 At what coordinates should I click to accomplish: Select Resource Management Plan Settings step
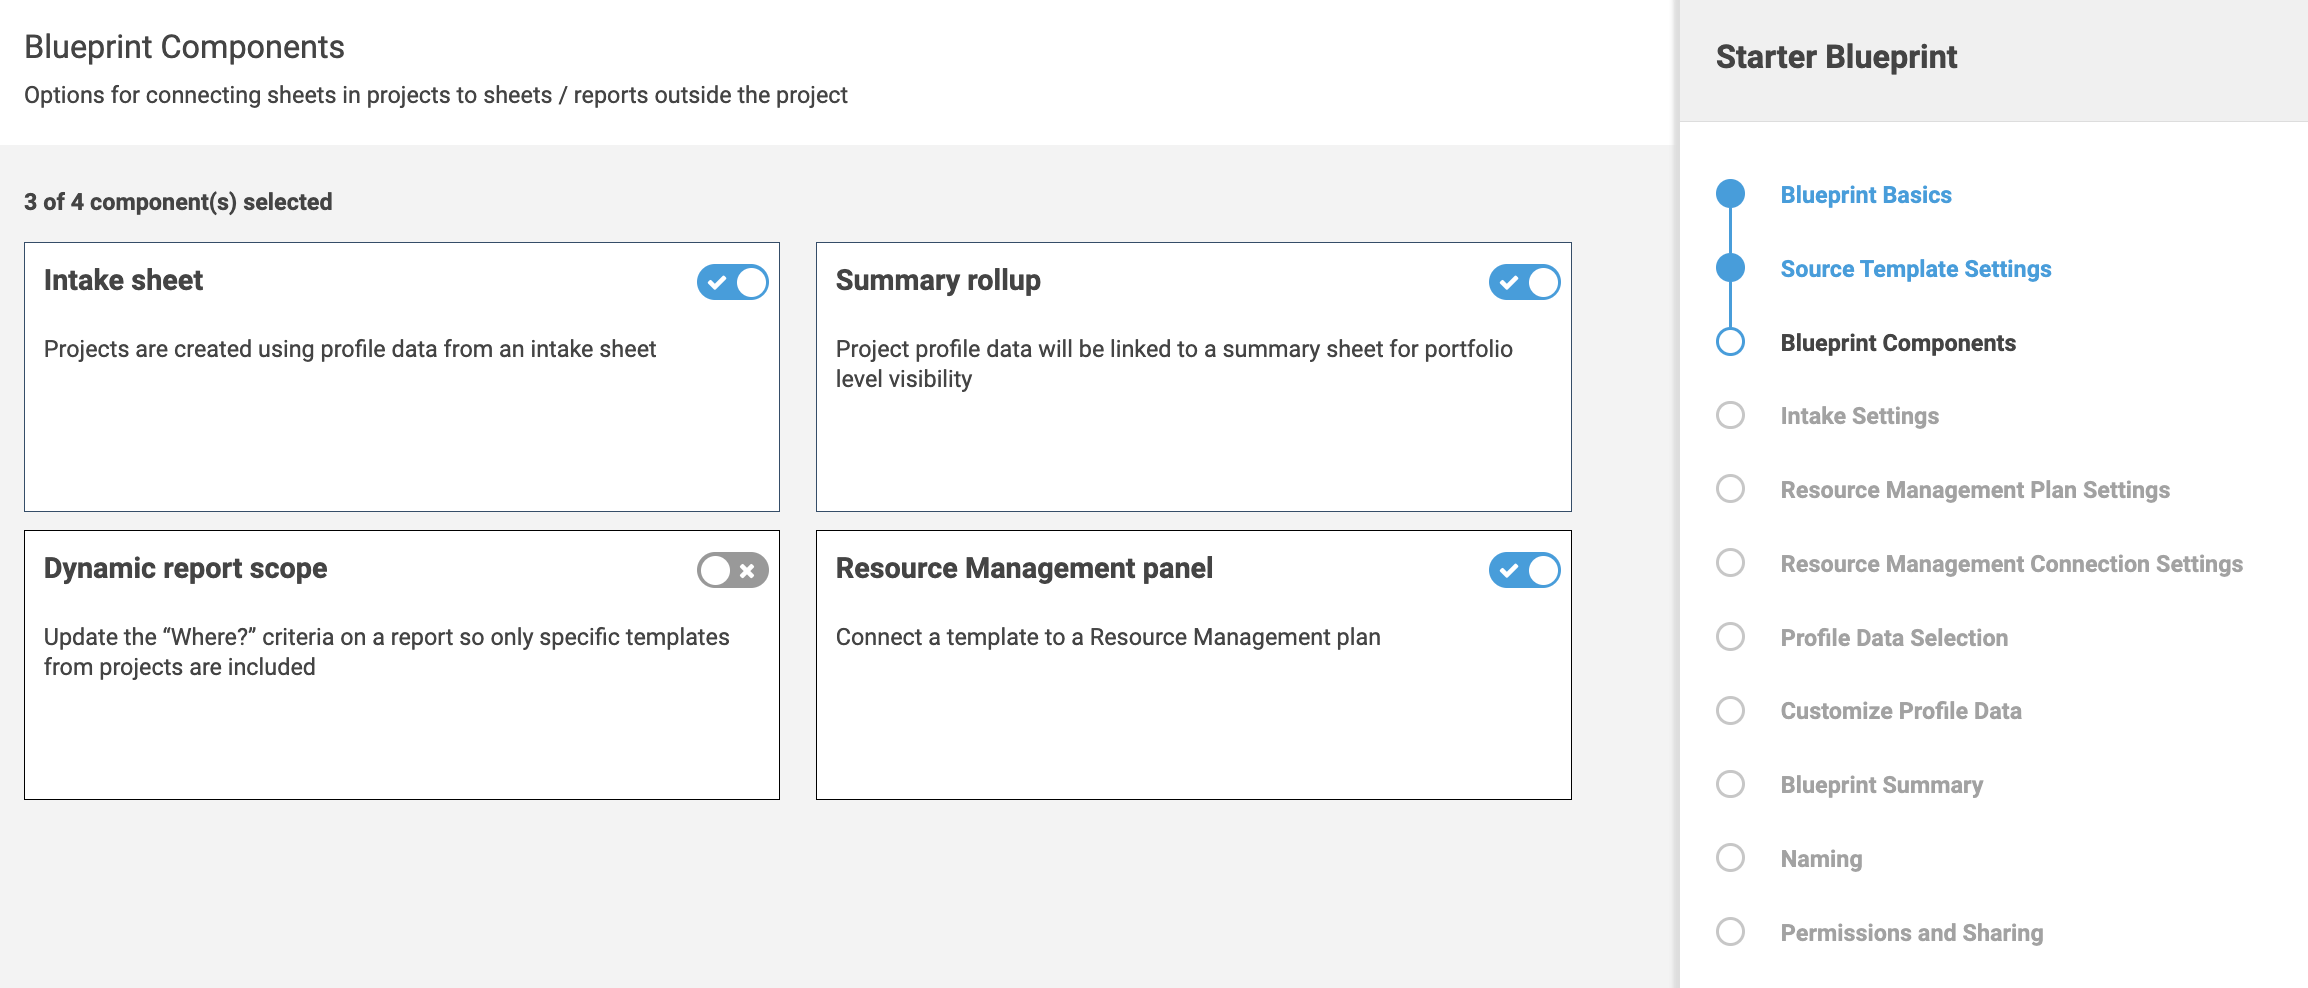pos(1974,490)
